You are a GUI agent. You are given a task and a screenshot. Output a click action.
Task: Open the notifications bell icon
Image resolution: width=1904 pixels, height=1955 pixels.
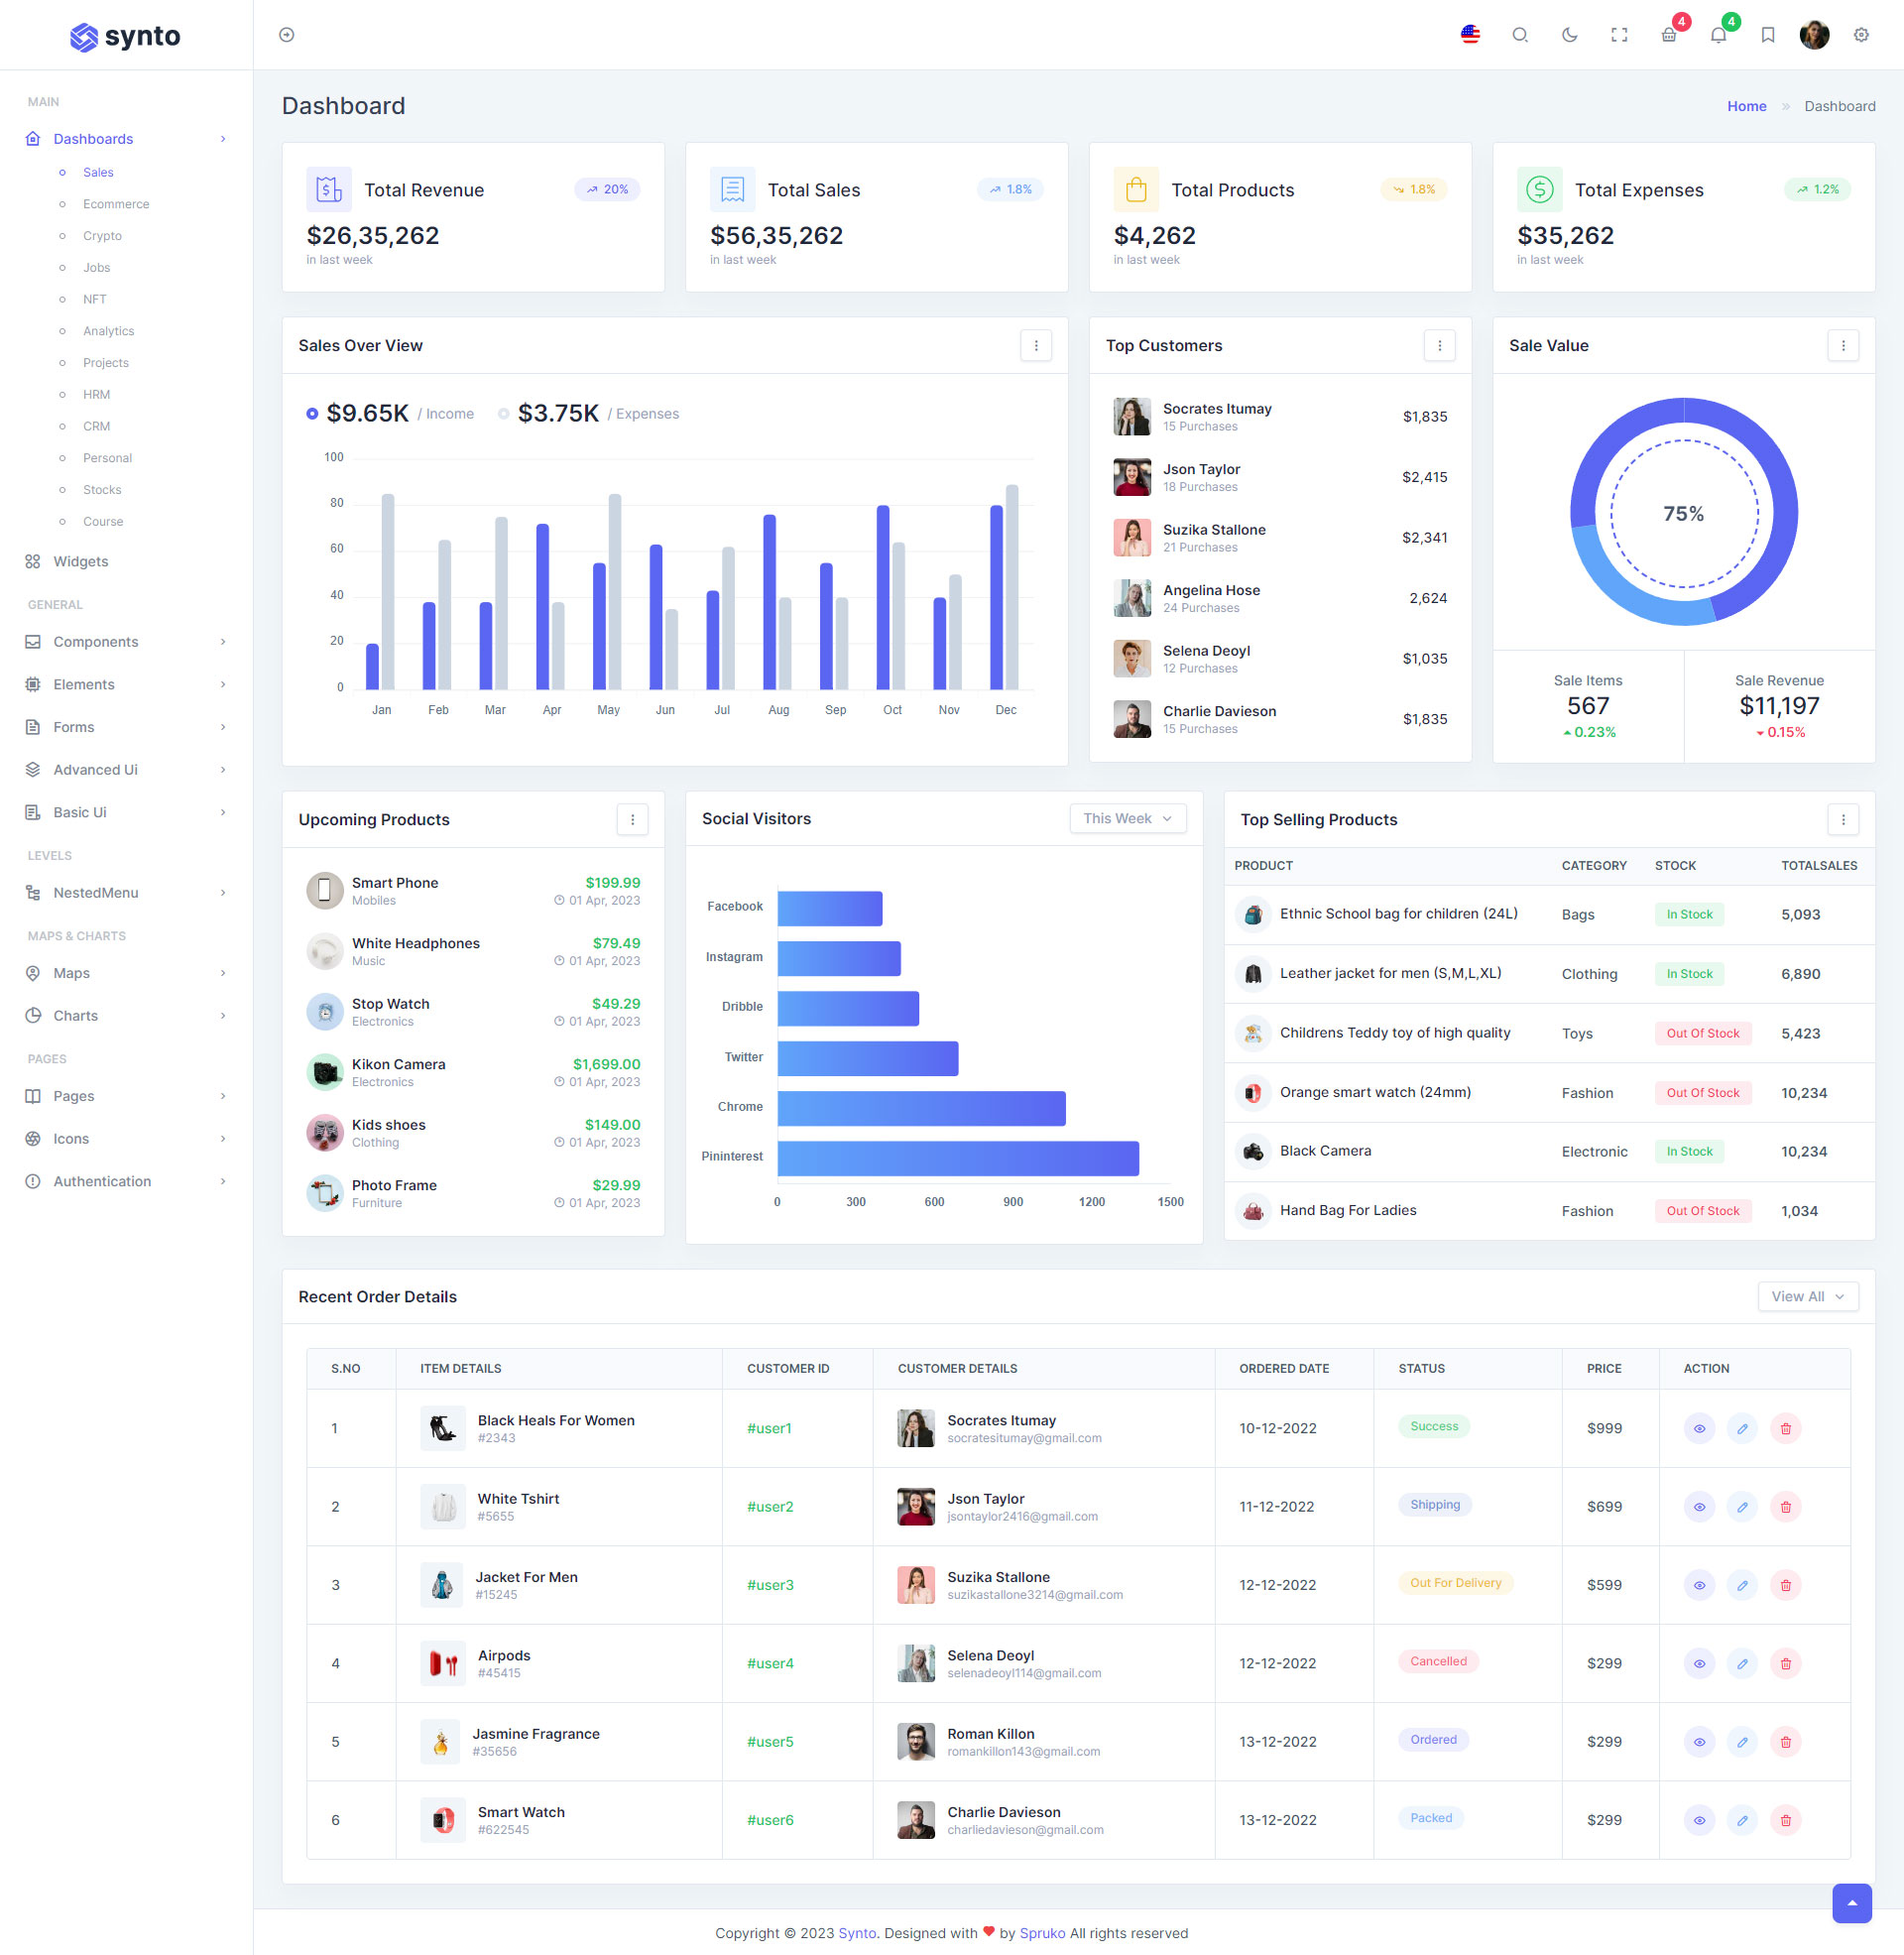(x=1718, y=35)
